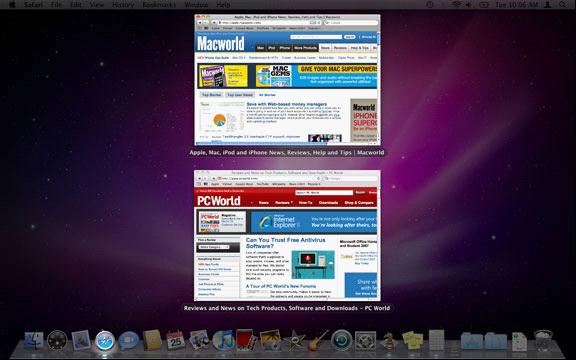Open iCal calendar showing 25

176,340
